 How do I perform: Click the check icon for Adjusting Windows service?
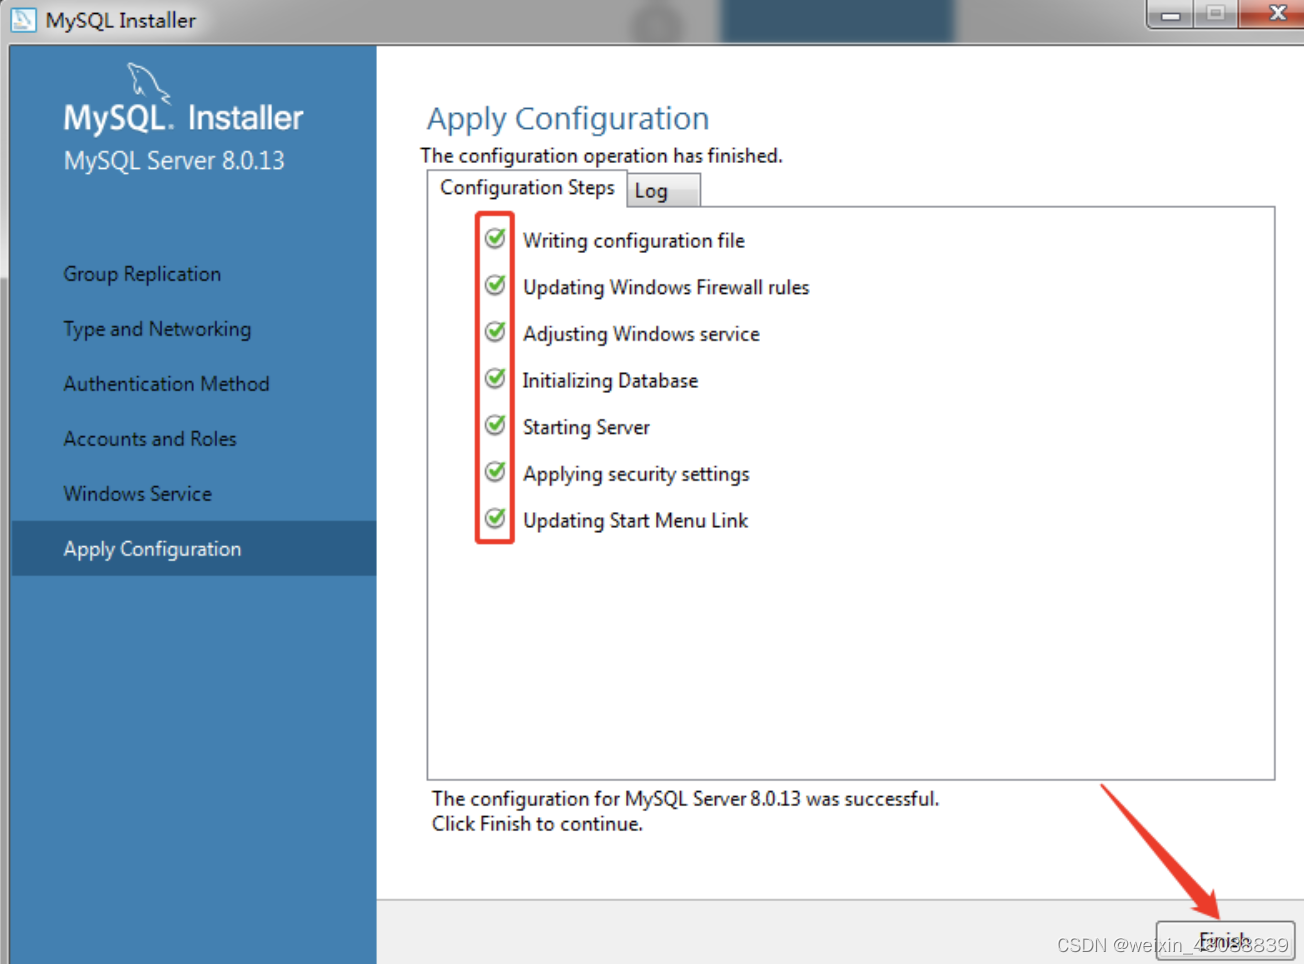click(x=495, y=332)
